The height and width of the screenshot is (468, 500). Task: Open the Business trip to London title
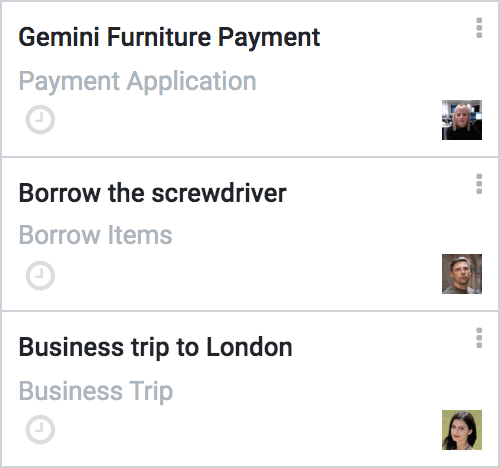(x=155, y=348)
